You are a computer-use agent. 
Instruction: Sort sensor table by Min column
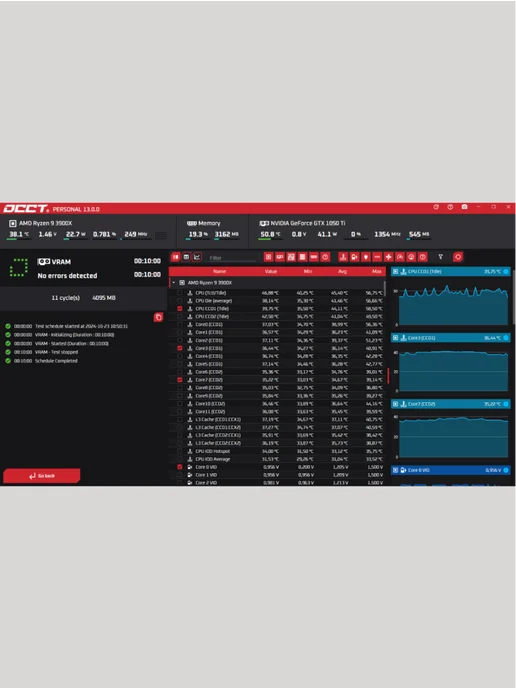pyautogui.click(x=308, y=272)
